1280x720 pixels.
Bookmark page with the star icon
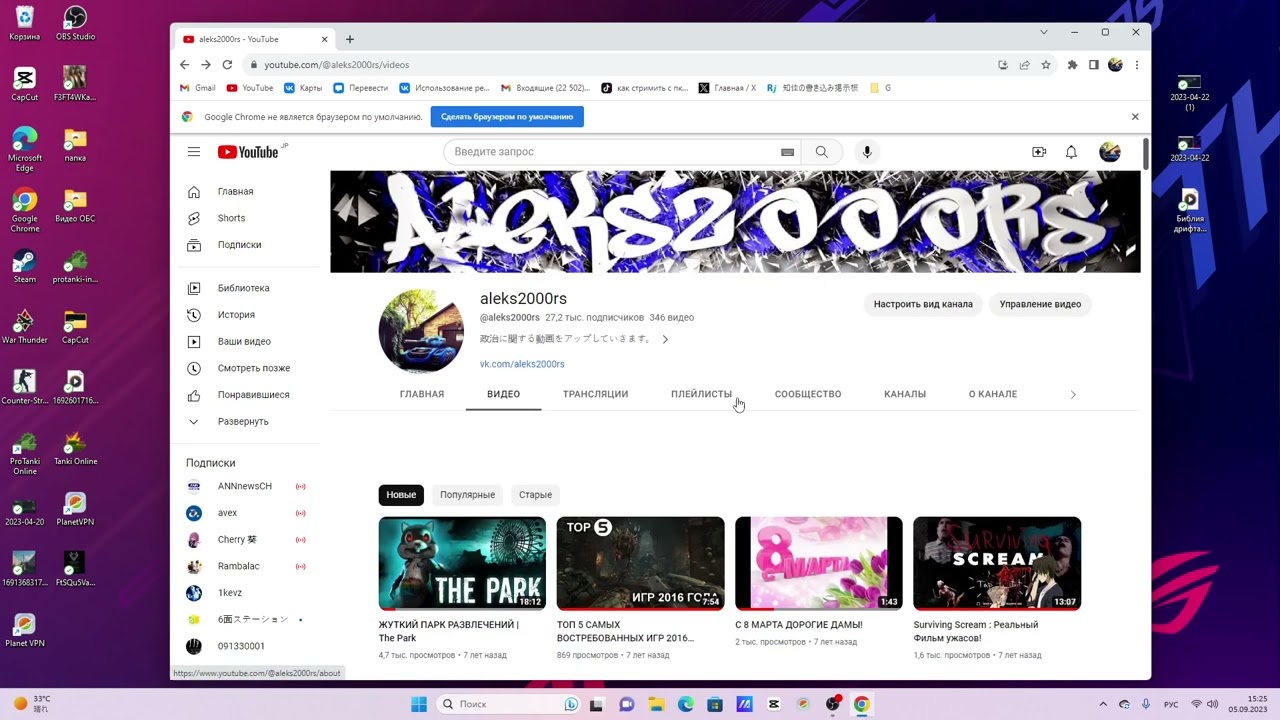tap(1046, 65)
